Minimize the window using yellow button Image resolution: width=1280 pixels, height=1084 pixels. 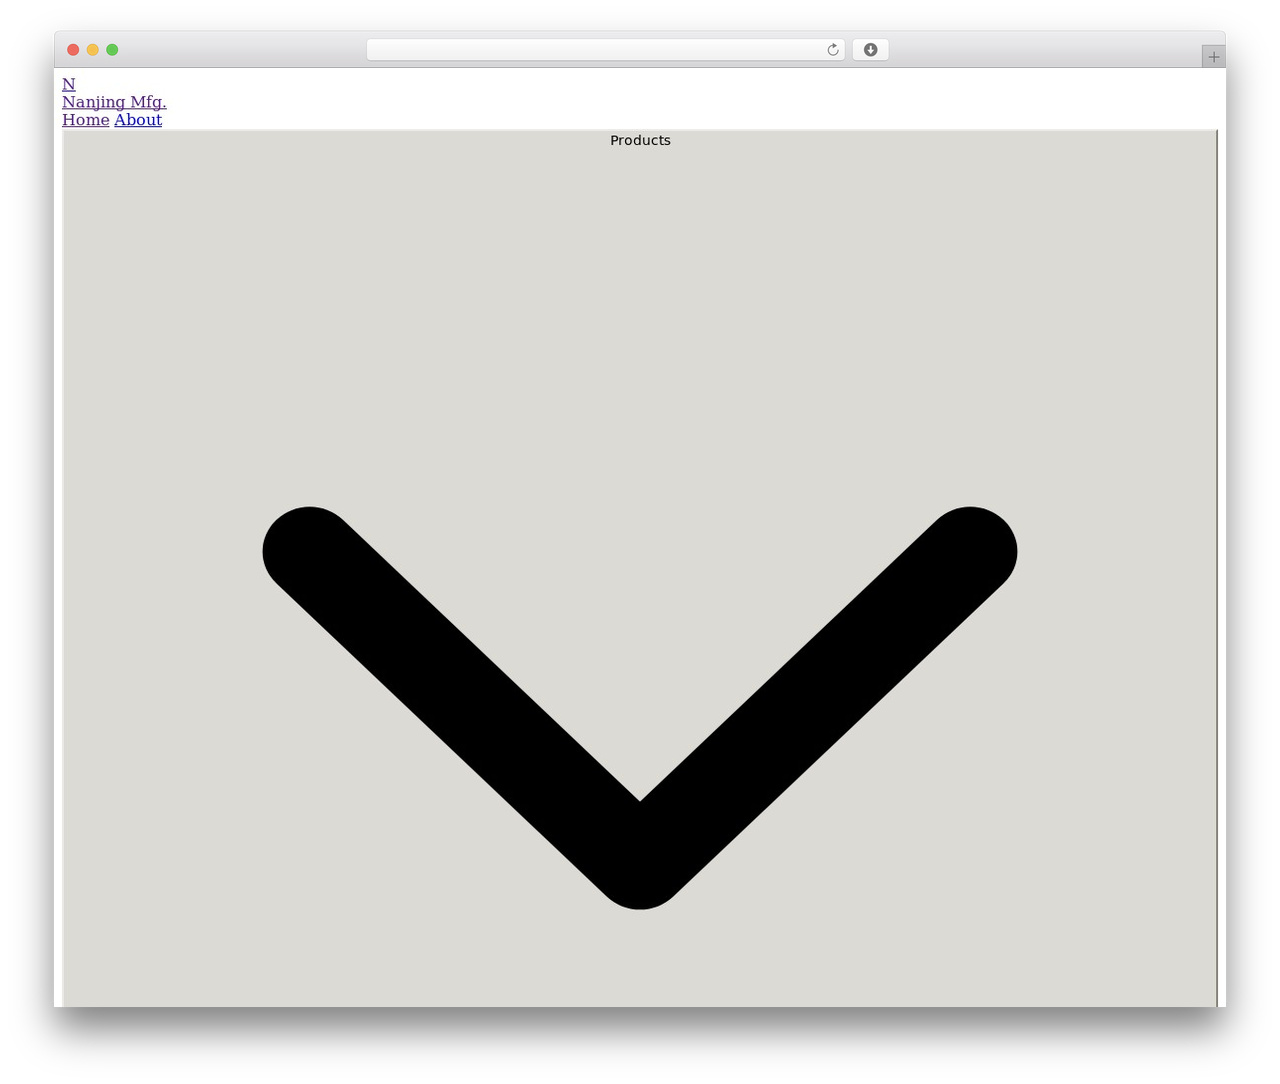93,50
